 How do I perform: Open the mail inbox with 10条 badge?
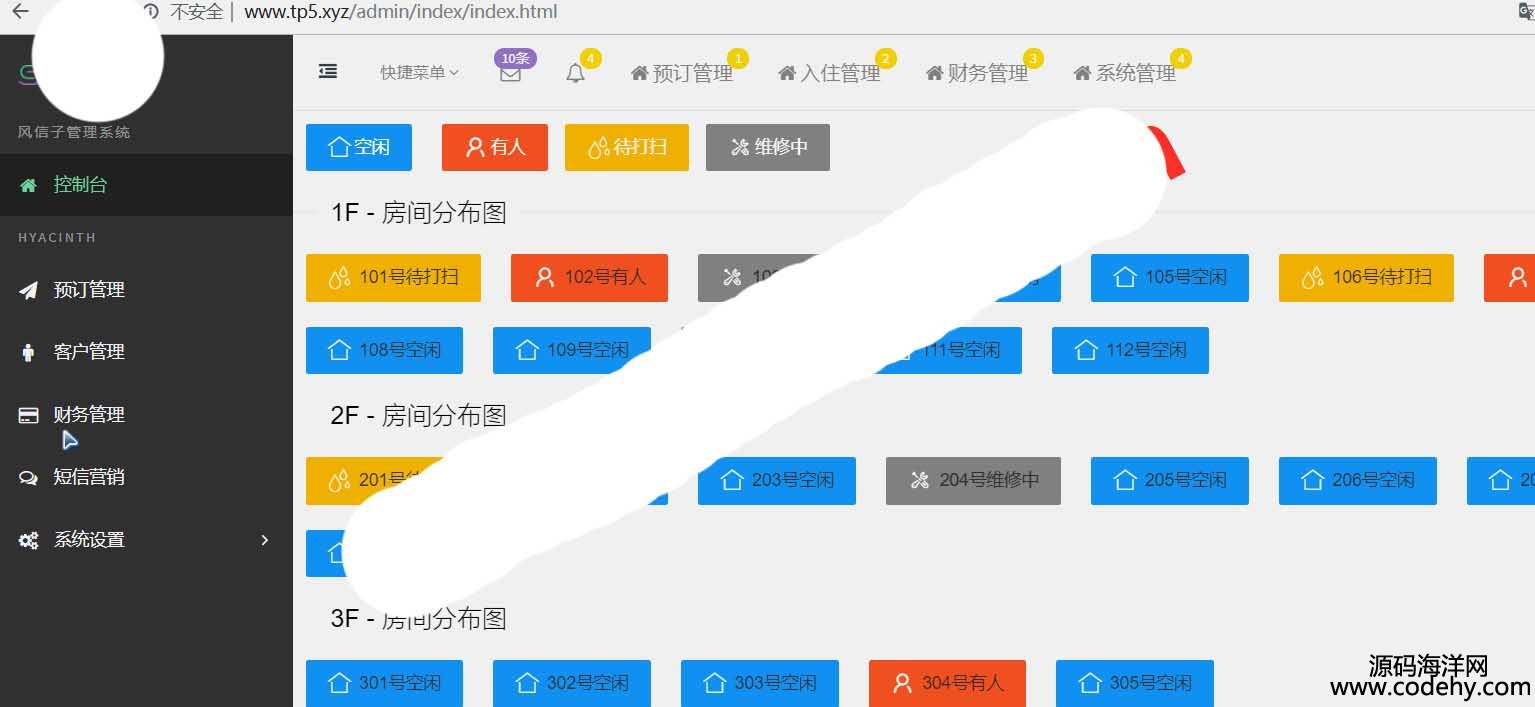point(510,73)
